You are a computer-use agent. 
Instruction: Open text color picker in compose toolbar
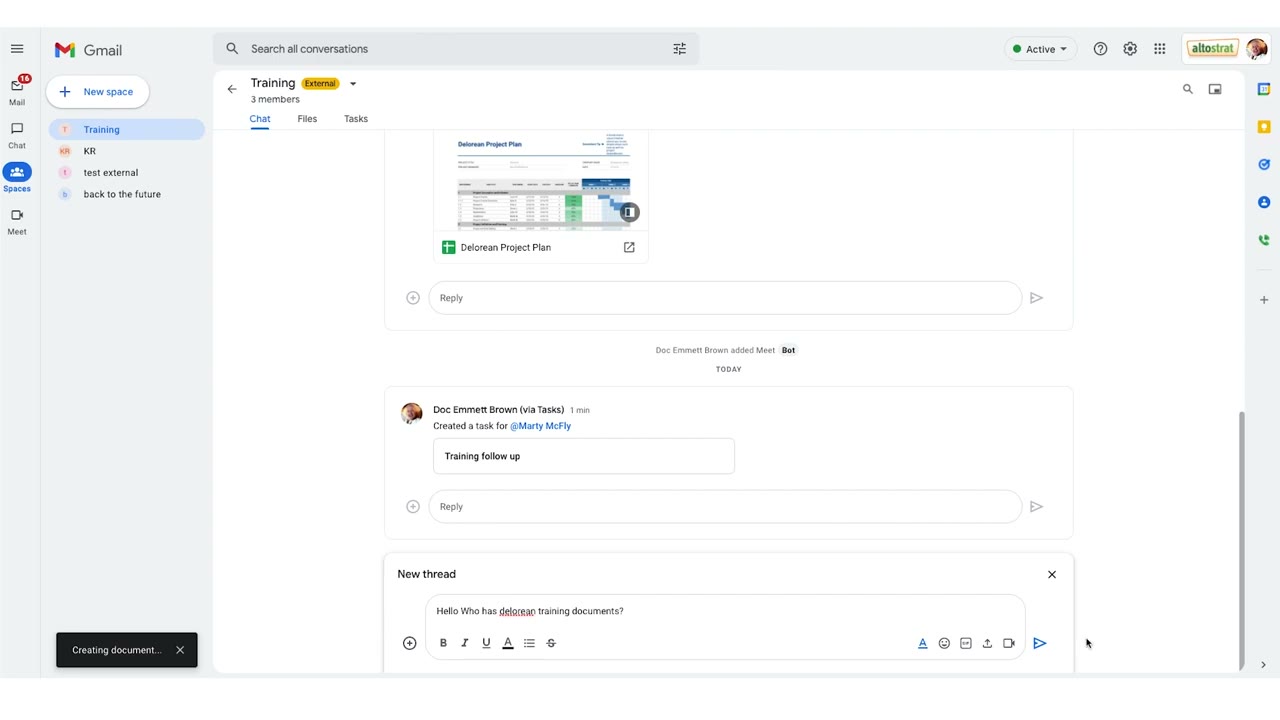pos(508,643)
